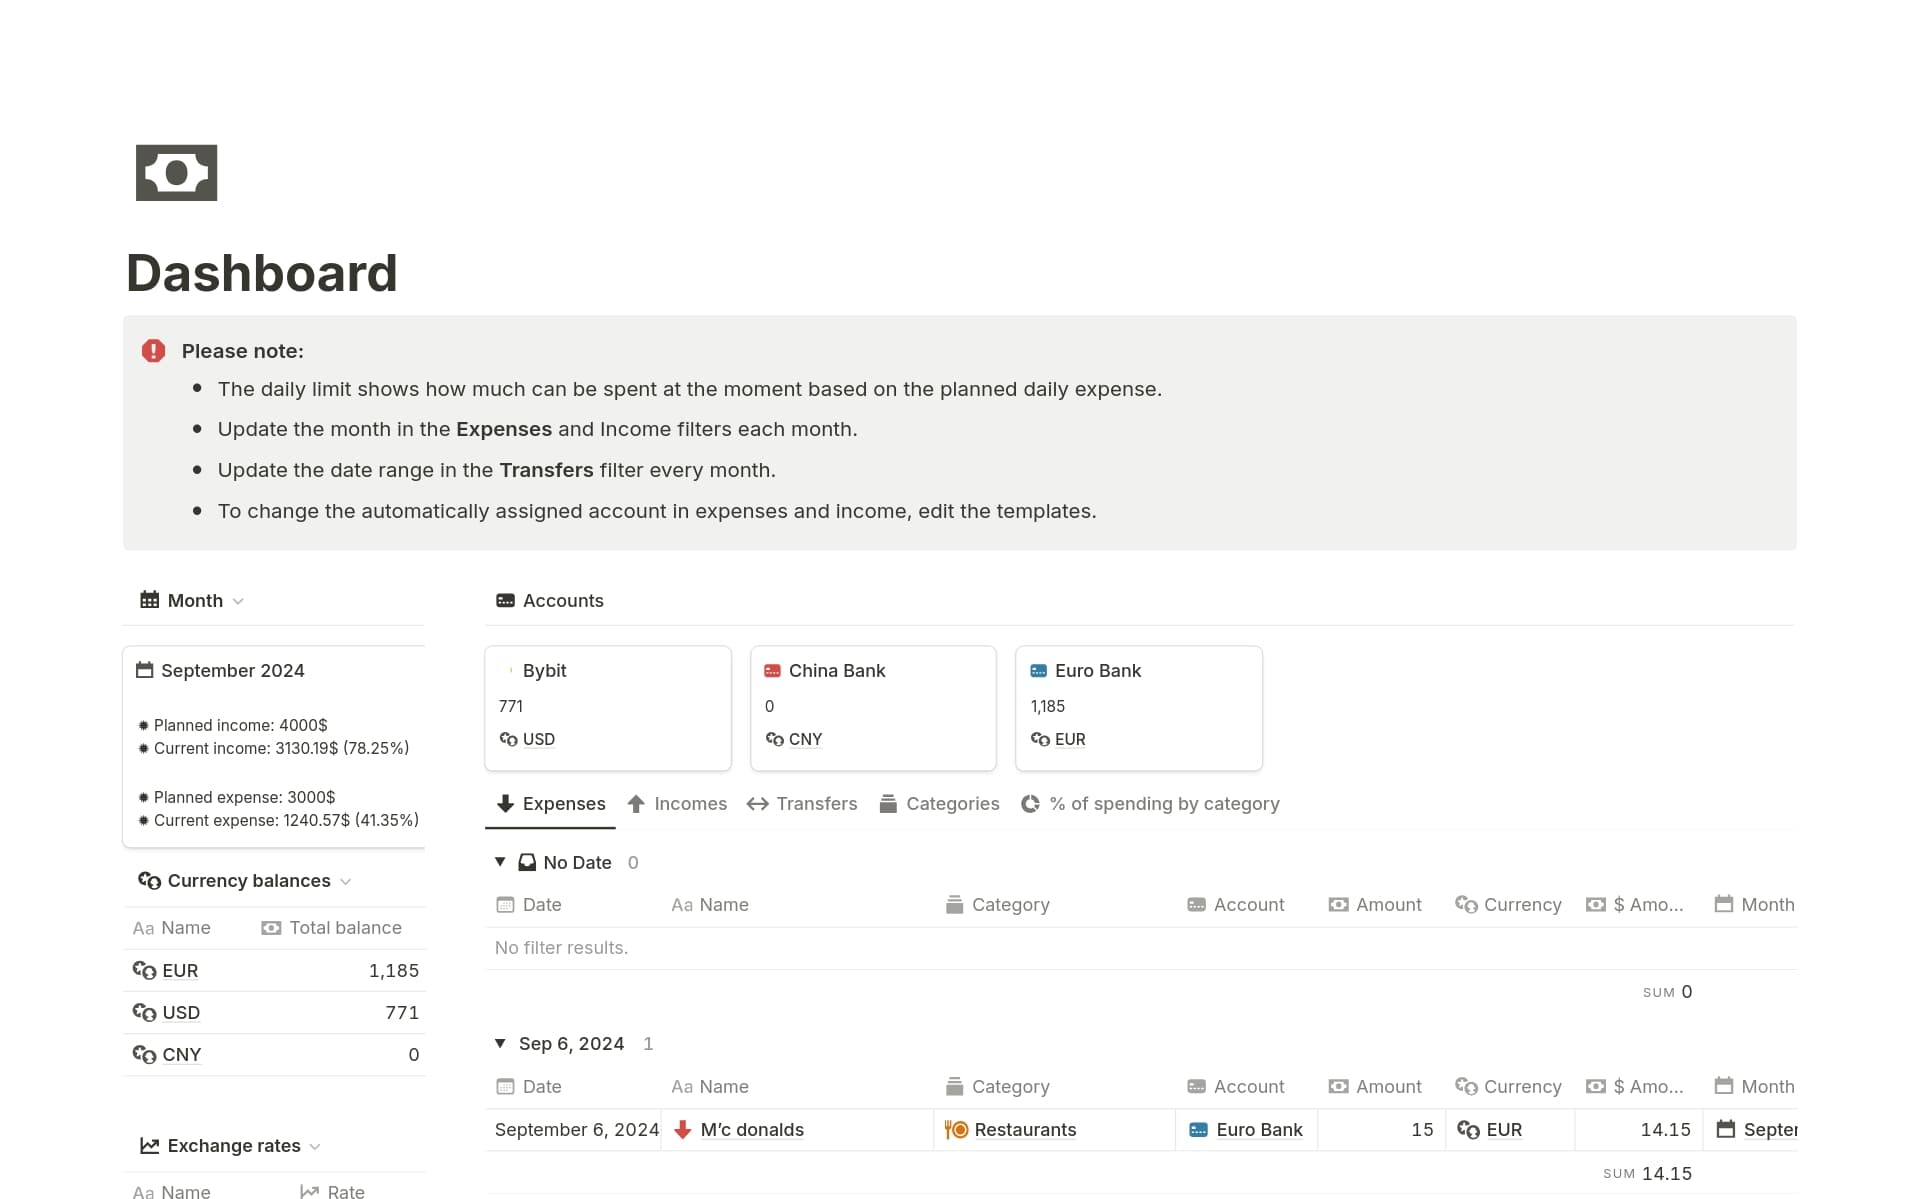Open the Transfers tab
The height and width of the screenshot is (1199, 1920).
(x=816, y=803)
